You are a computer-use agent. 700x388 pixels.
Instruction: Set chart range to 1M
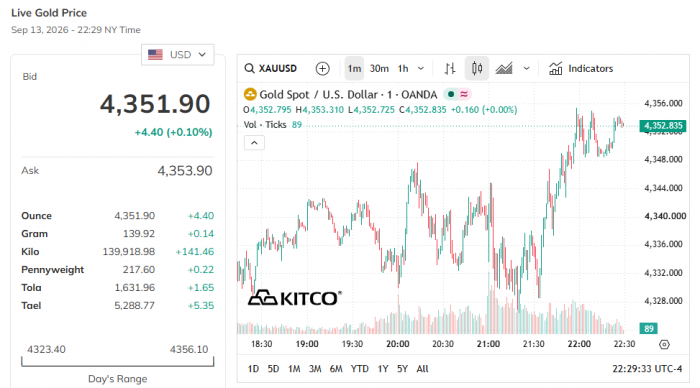click(294, 369)
